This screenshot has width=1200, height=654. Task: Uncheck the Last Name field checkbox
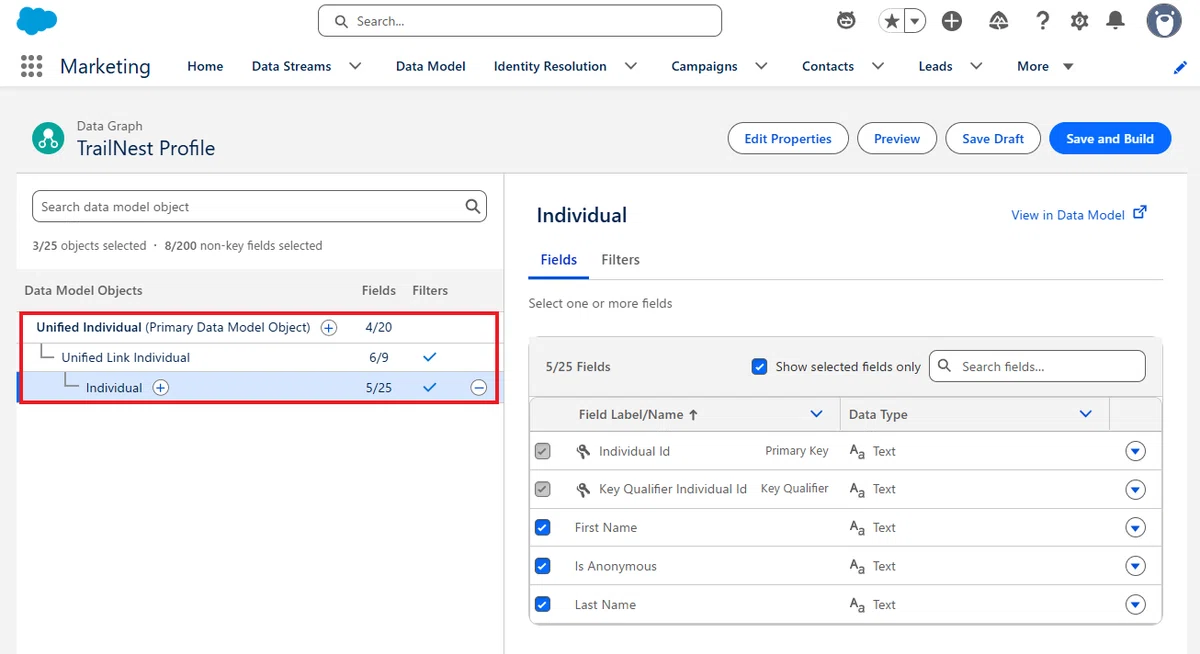pos(543,604)
